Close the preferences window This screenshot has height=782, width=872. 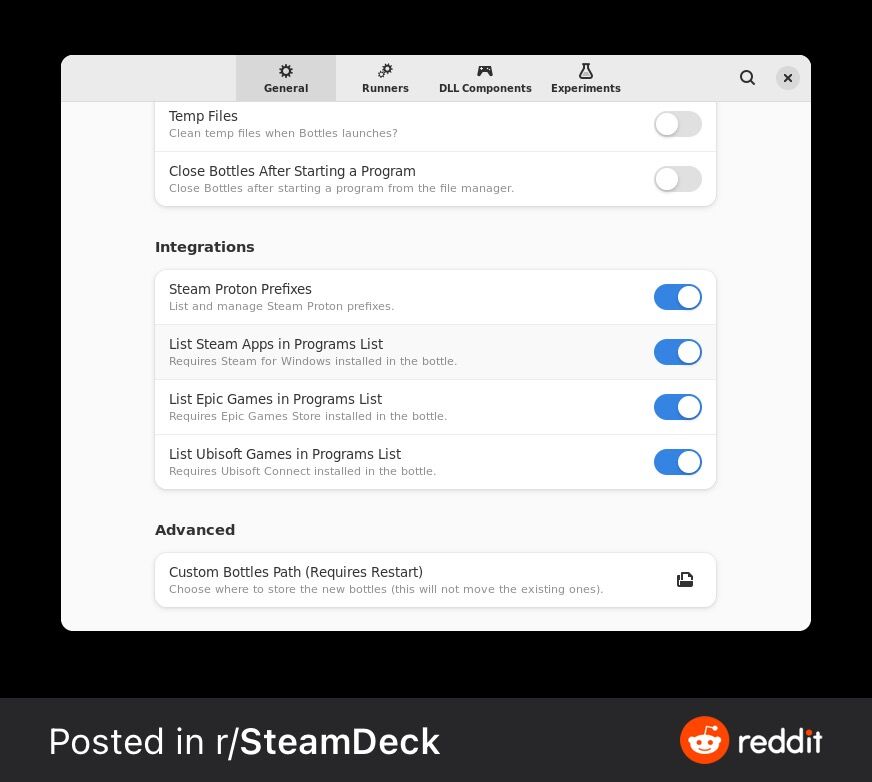point(787,78)
